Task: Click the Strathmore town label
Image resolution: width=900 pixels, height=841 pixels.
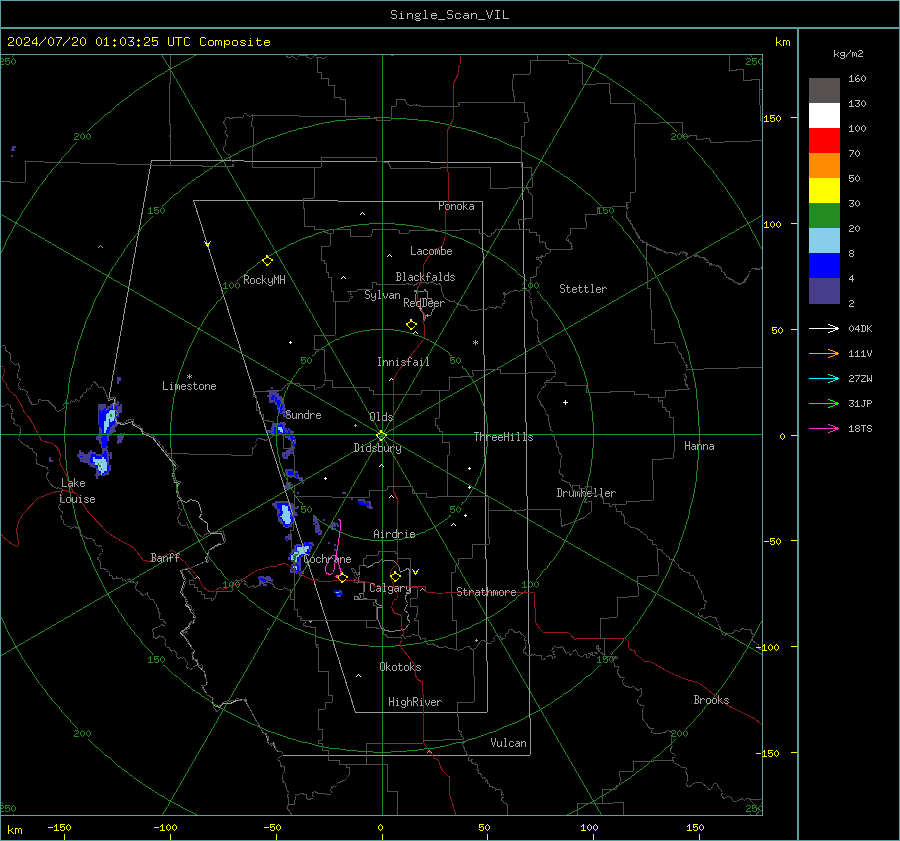Action: (x=486, y=592)
